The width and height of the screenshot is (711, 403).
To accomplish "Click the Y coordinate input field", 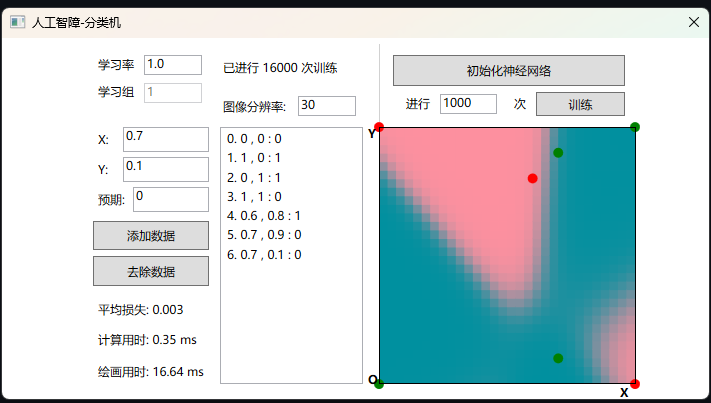I will point(166,169).
